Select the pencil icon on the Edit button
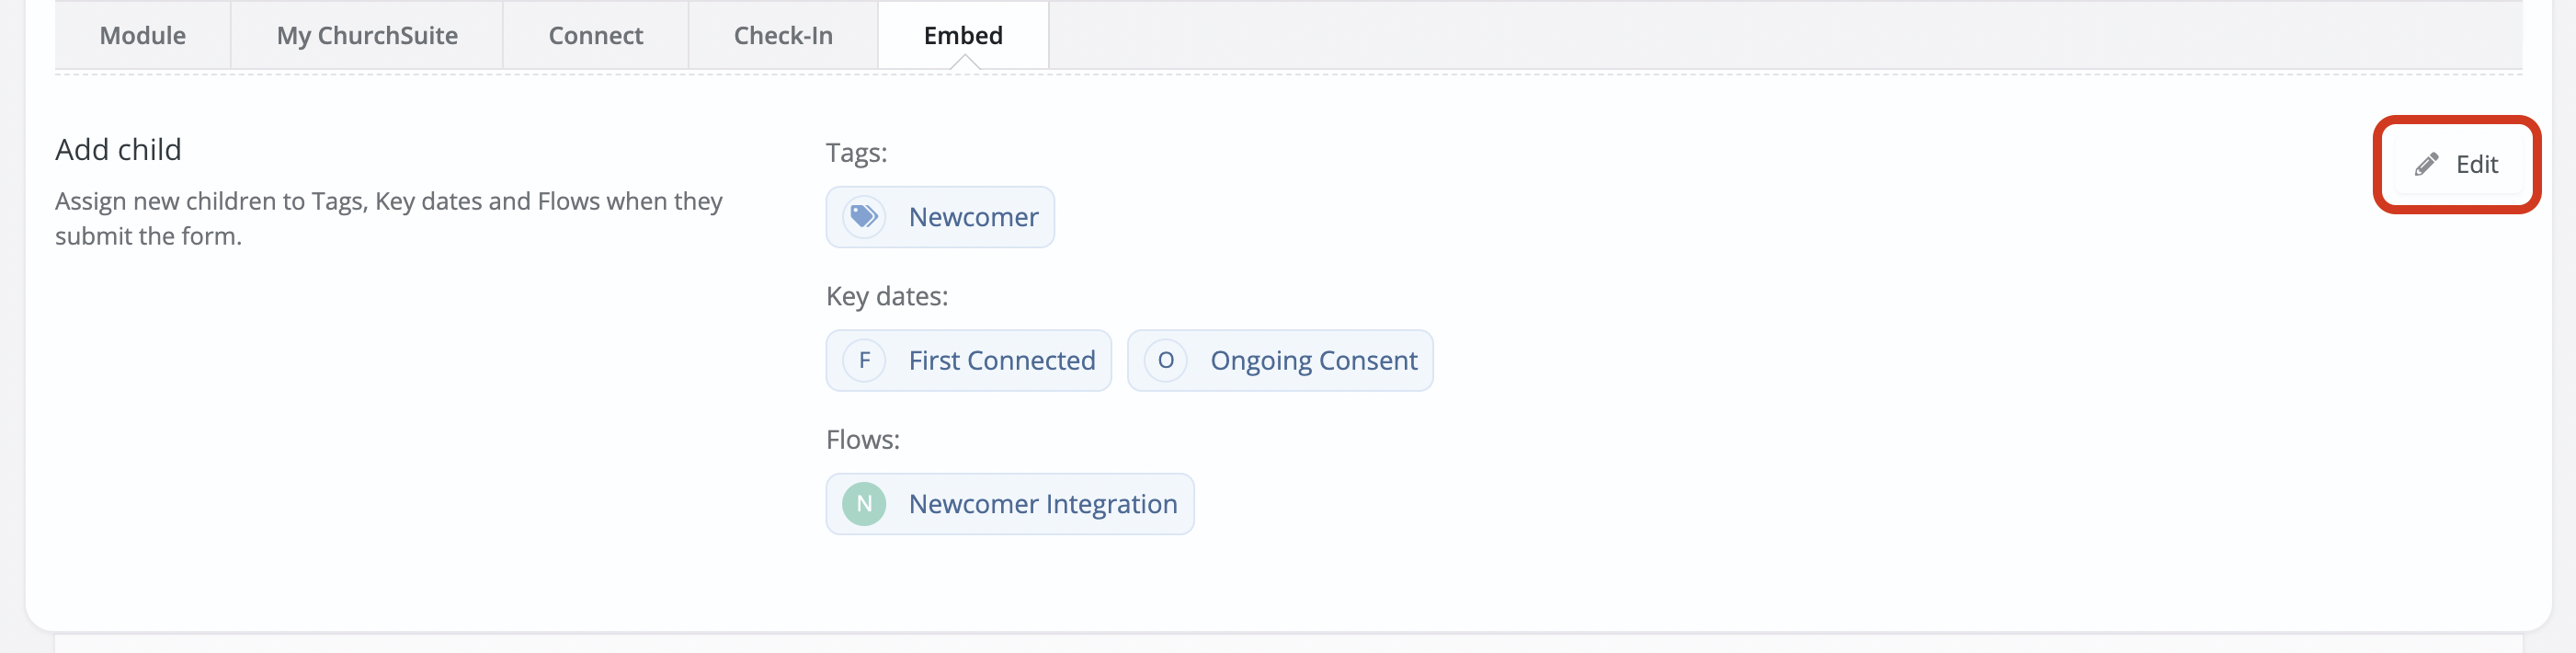This screenshot has width=2576, height=653. coord(2428,163)
